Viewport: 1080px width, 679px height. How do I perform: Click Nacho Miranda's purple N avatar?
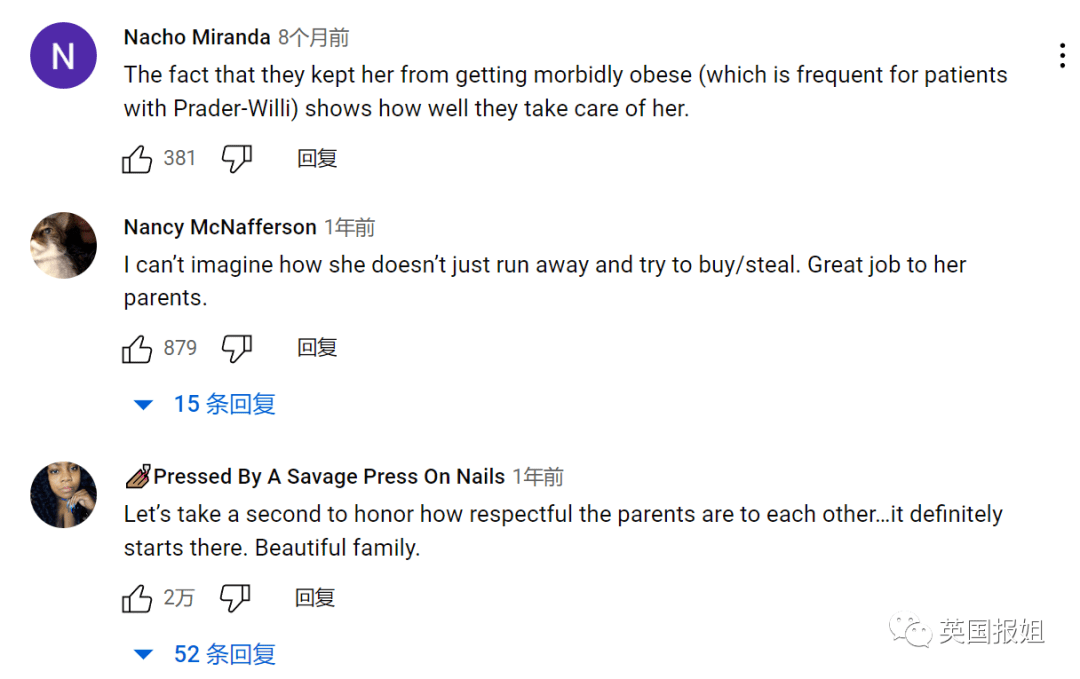(63, 56)
